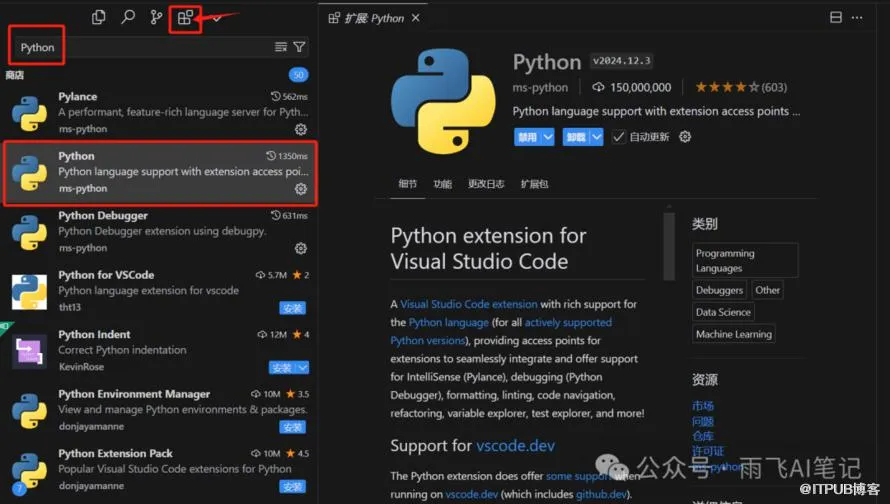Select Python Debugger in extension list
890x504 pixels.
[103, 216]
